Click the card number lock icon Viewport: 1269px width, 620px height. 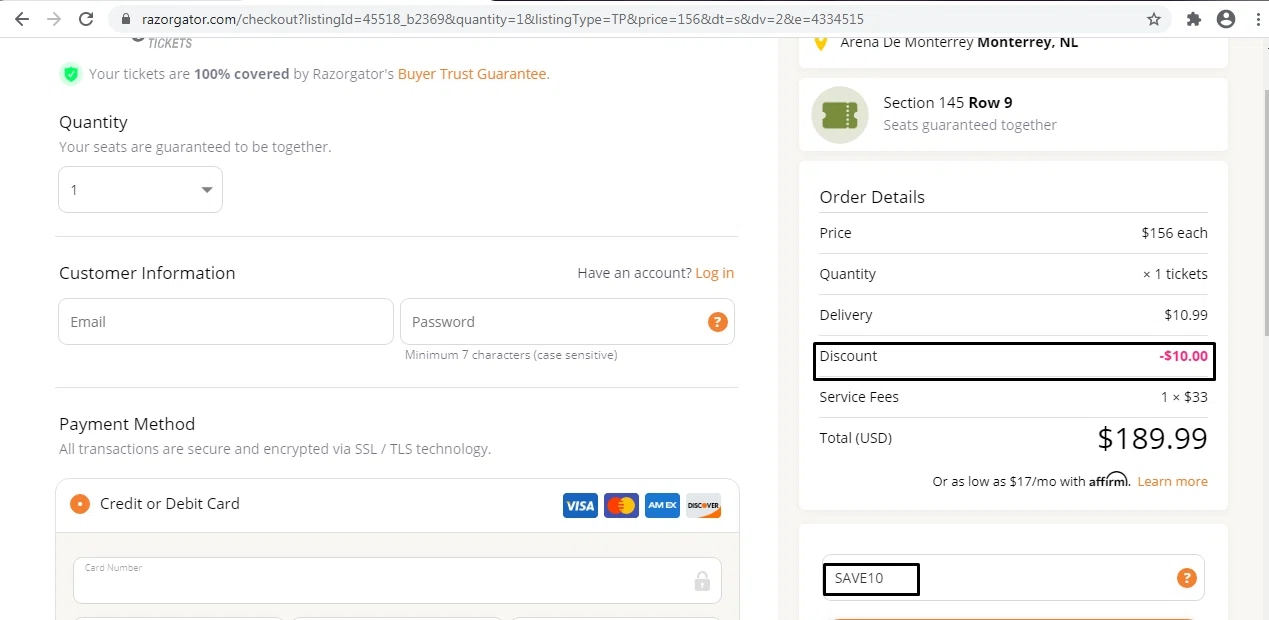click(702, 581)
